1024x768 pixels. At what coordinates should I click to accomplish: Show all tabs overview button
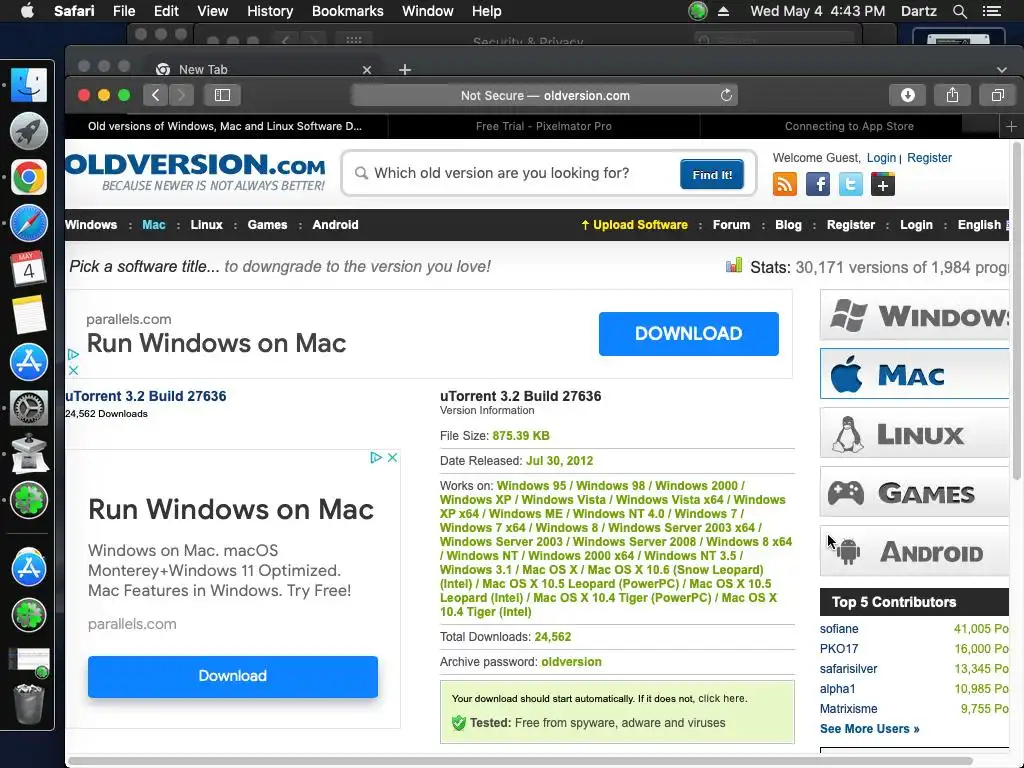pos(997,95)
